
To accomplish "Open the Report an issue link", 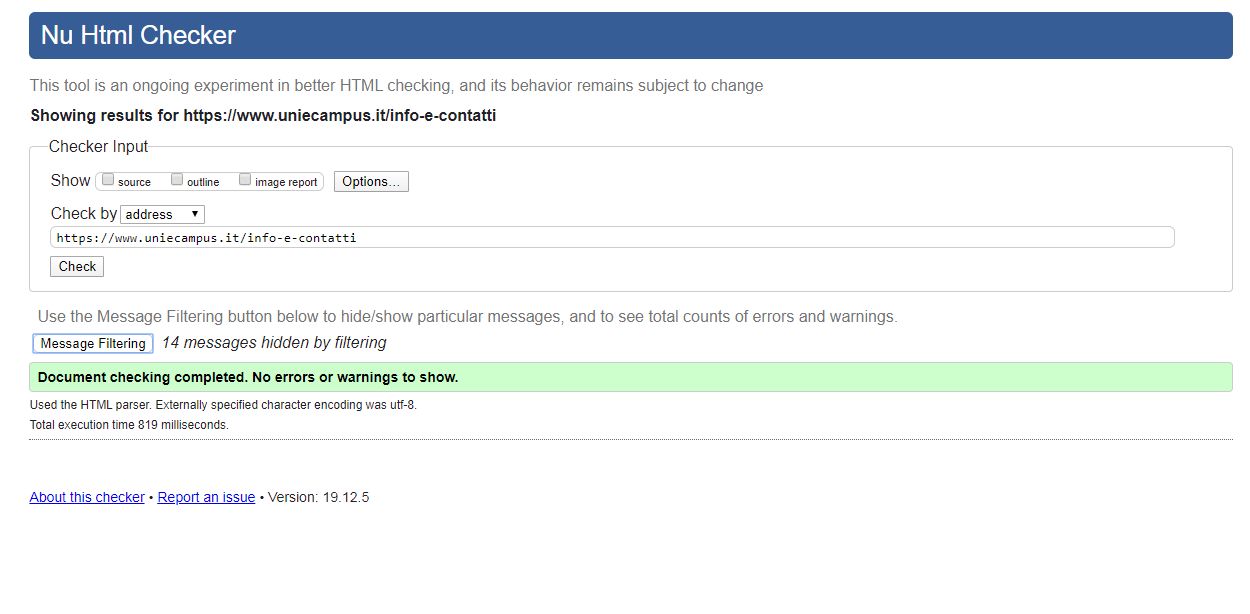I will click(206, 497).
